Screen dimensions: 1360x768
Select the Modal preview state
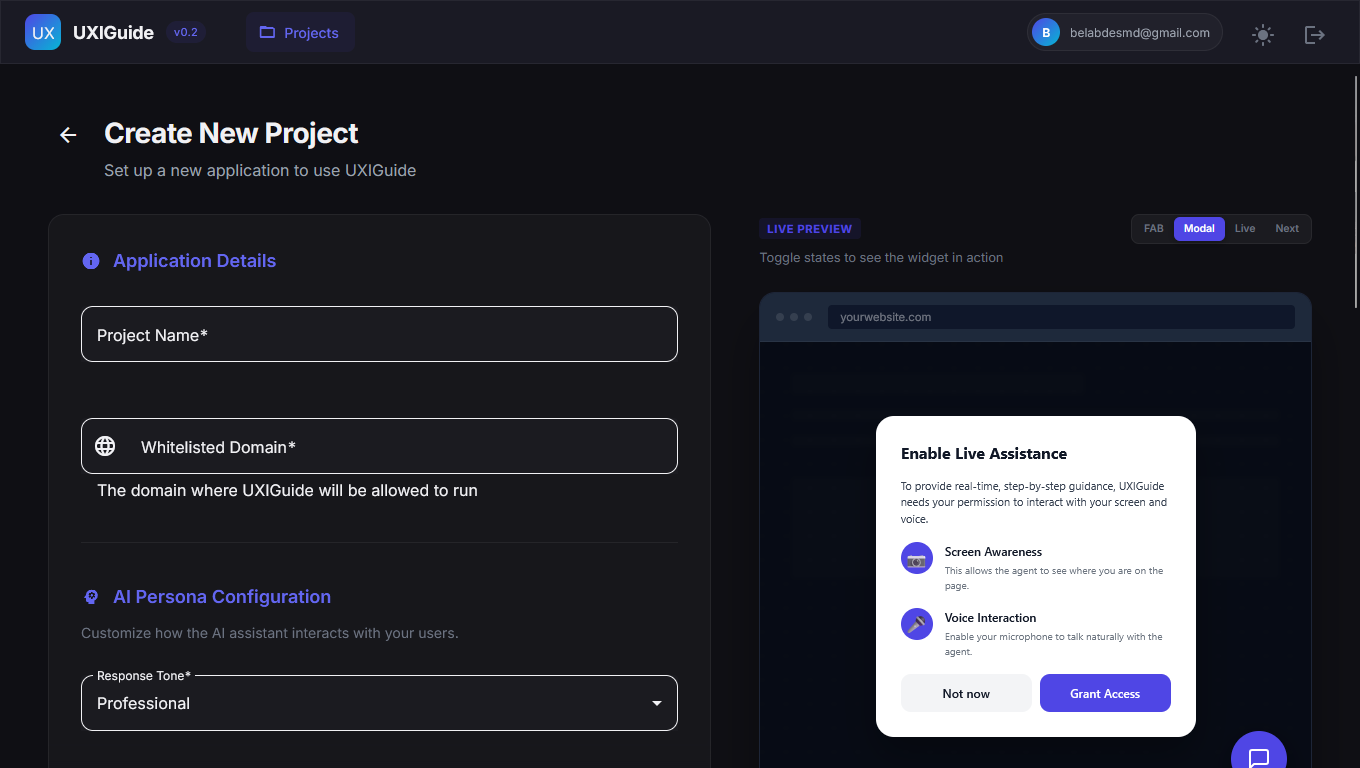click(1199, 229)
